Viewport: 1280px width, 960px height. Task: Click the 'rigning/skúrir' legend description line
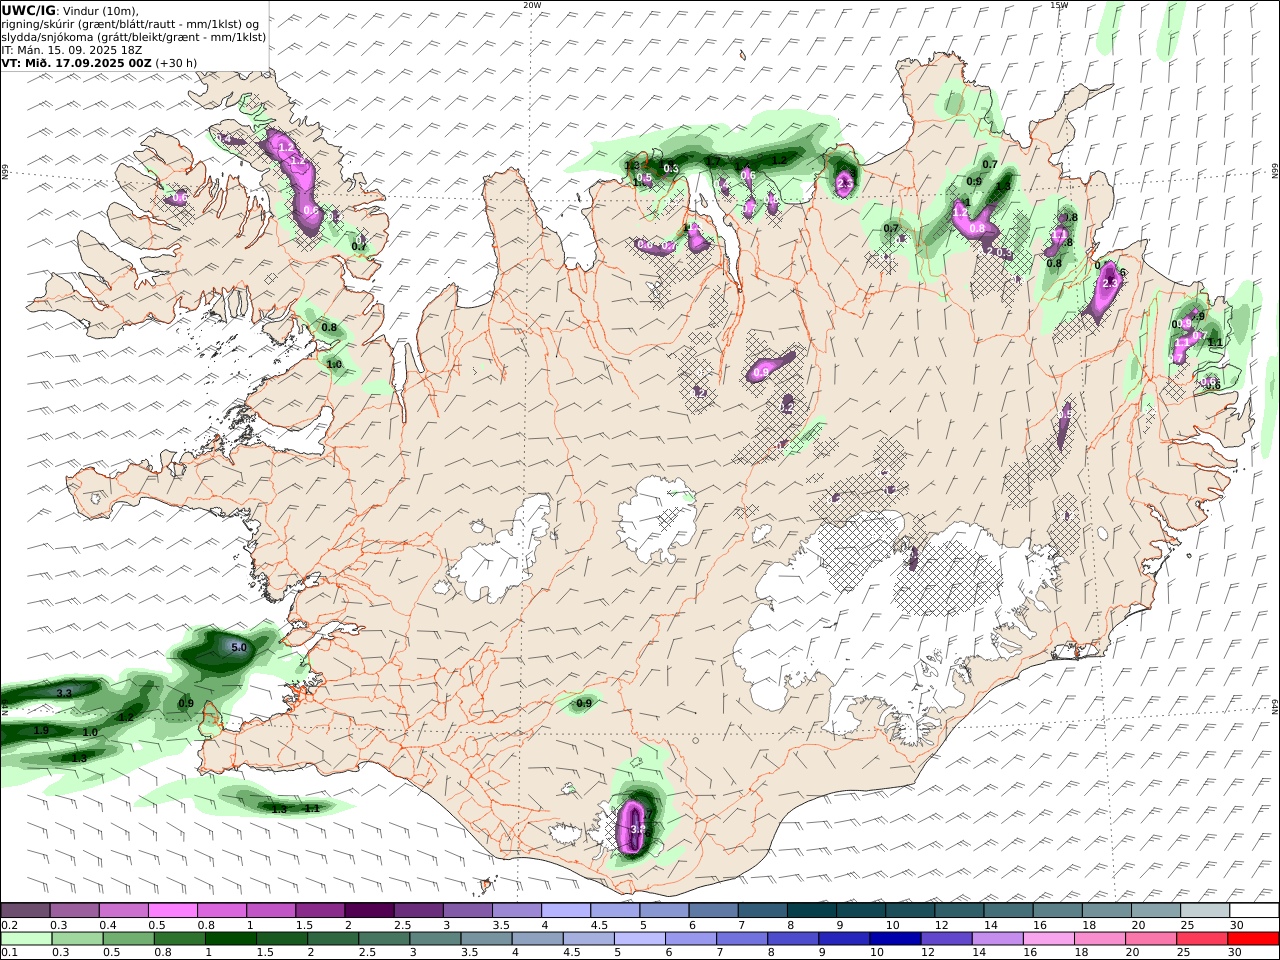132,24
